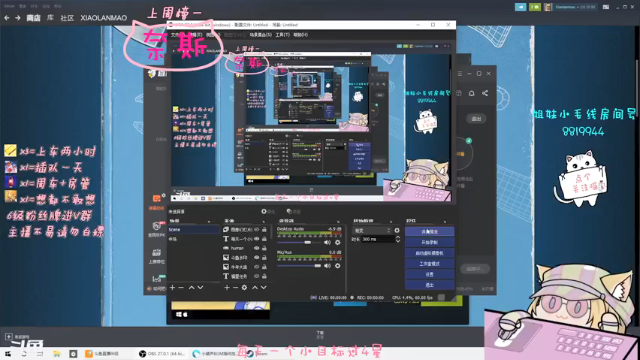This screenshot has width=640, height=360.
Task: Switch to Steam 库 tab
Action: 50,18
